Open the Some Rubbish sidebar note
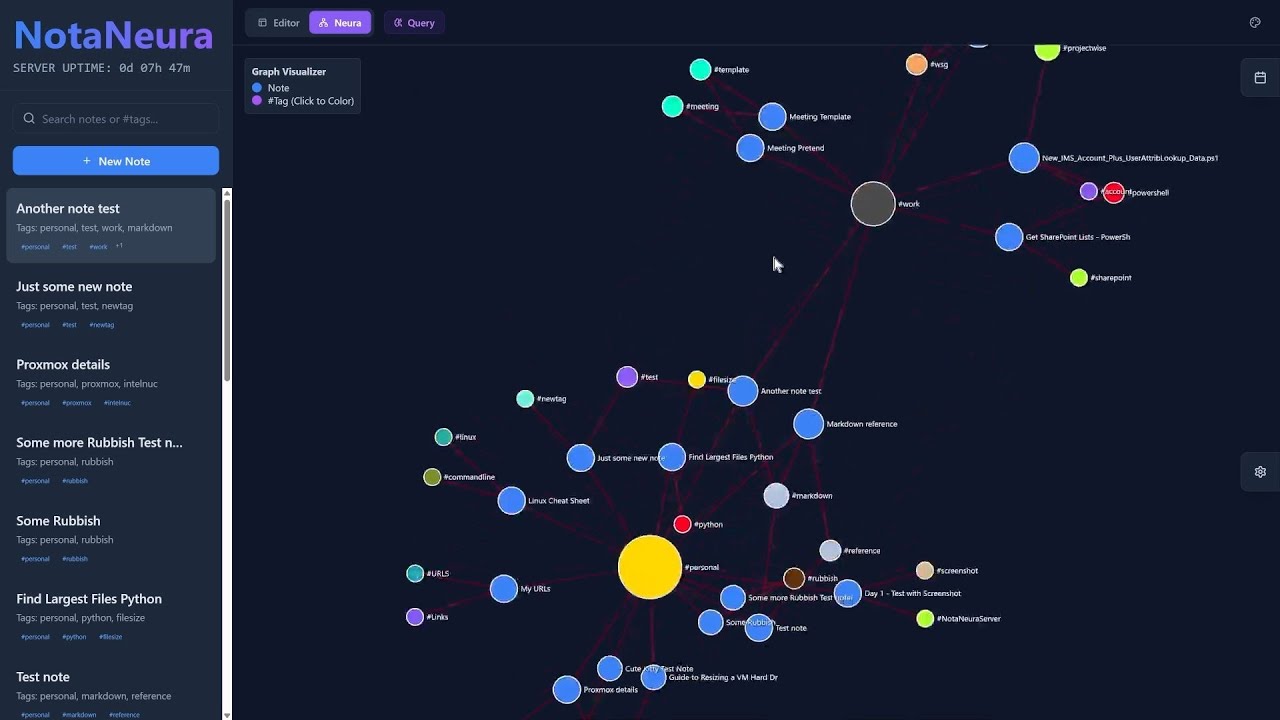Viewport: 1280px width, 720px height. [111, 538]
